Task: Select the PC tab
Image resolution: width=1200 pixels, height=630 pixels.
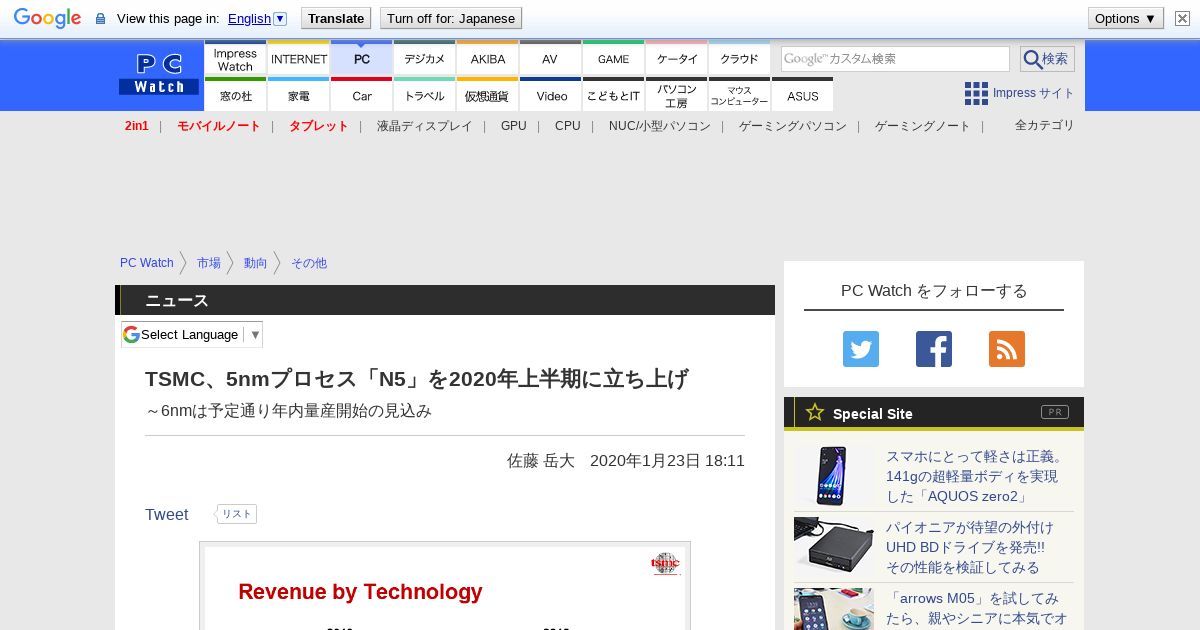Action: coord(362,57)
